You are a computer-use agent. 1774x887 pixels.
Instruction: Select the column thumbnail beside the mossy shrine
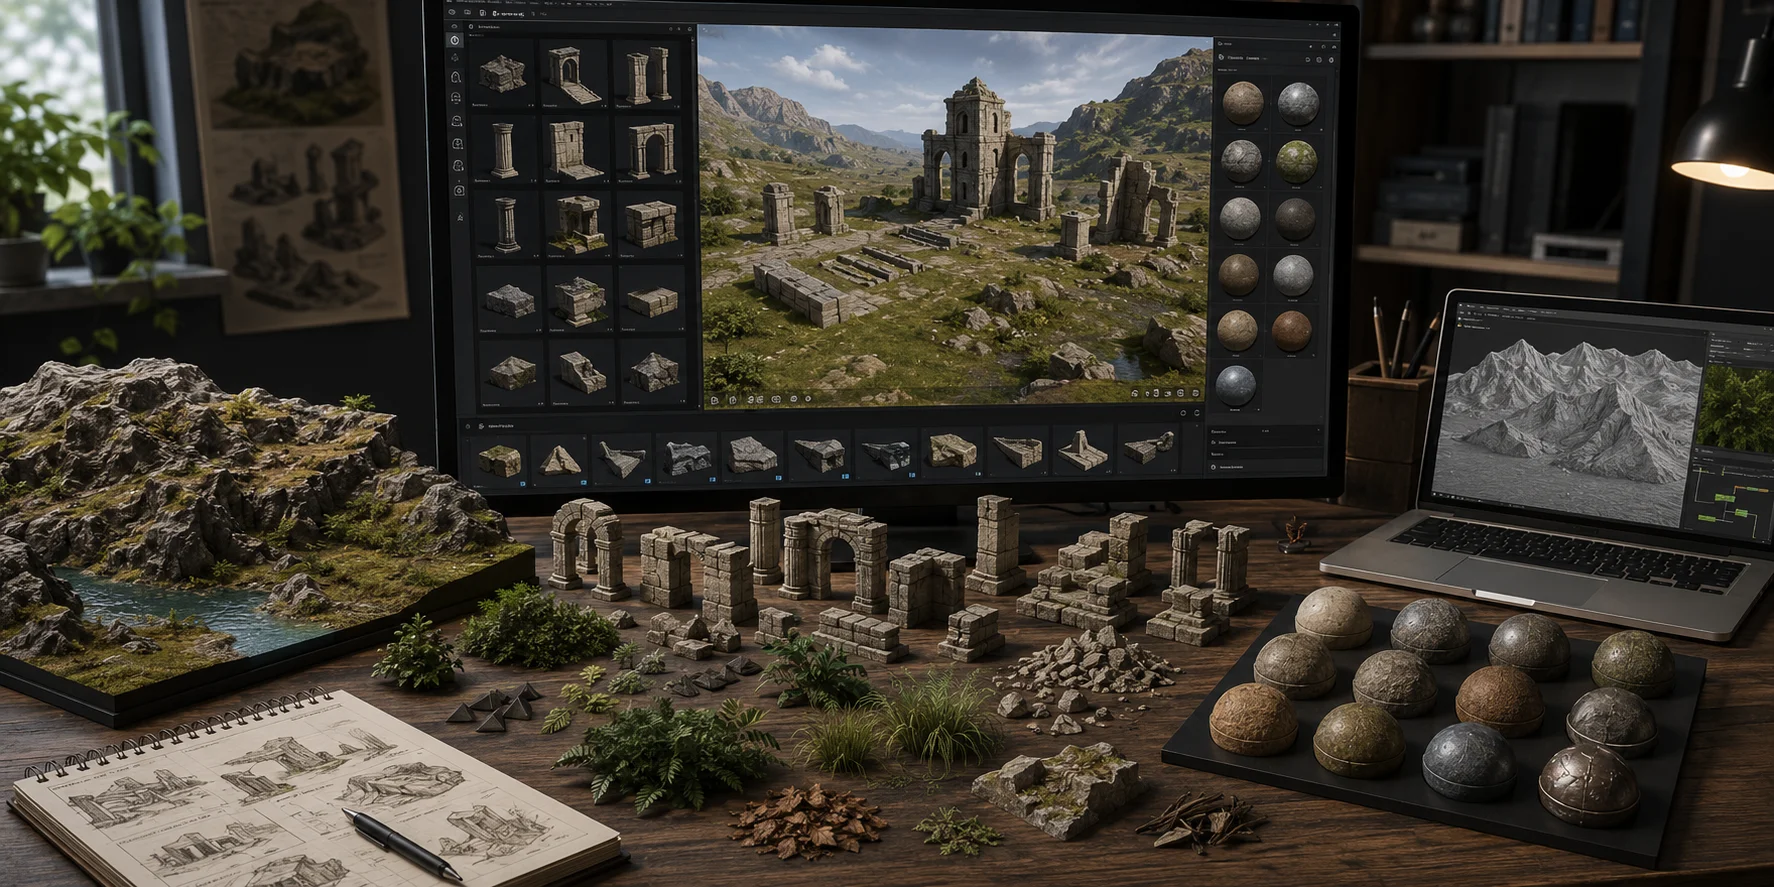pyautogui.click(x=506, y=223)
